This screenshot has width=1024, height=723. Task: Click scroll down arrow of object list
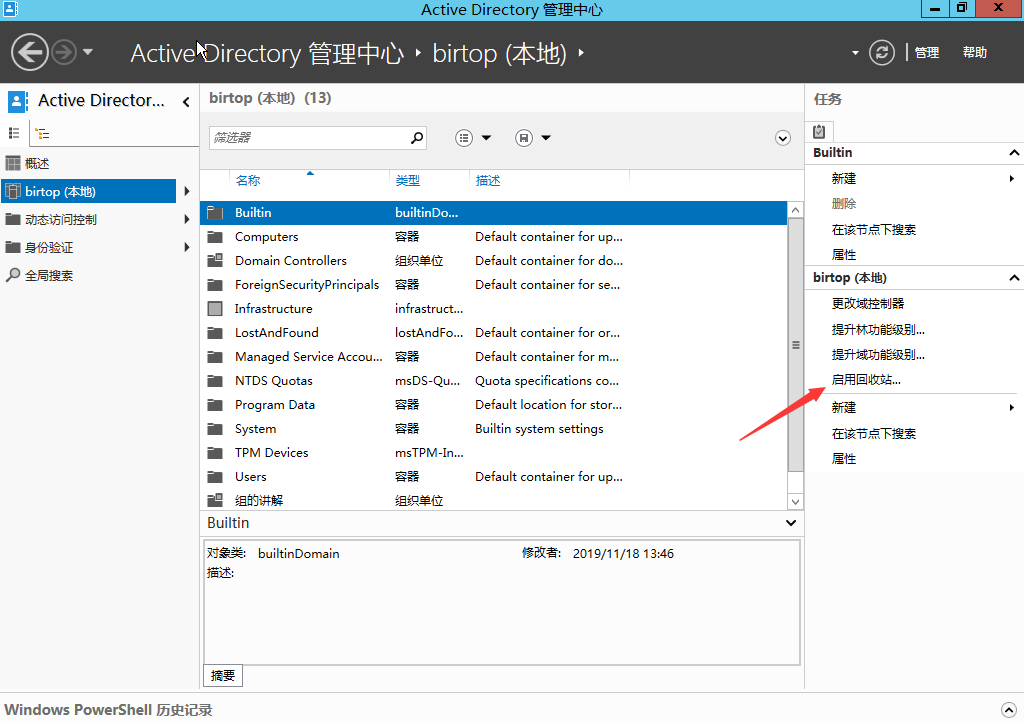[795, 502]
